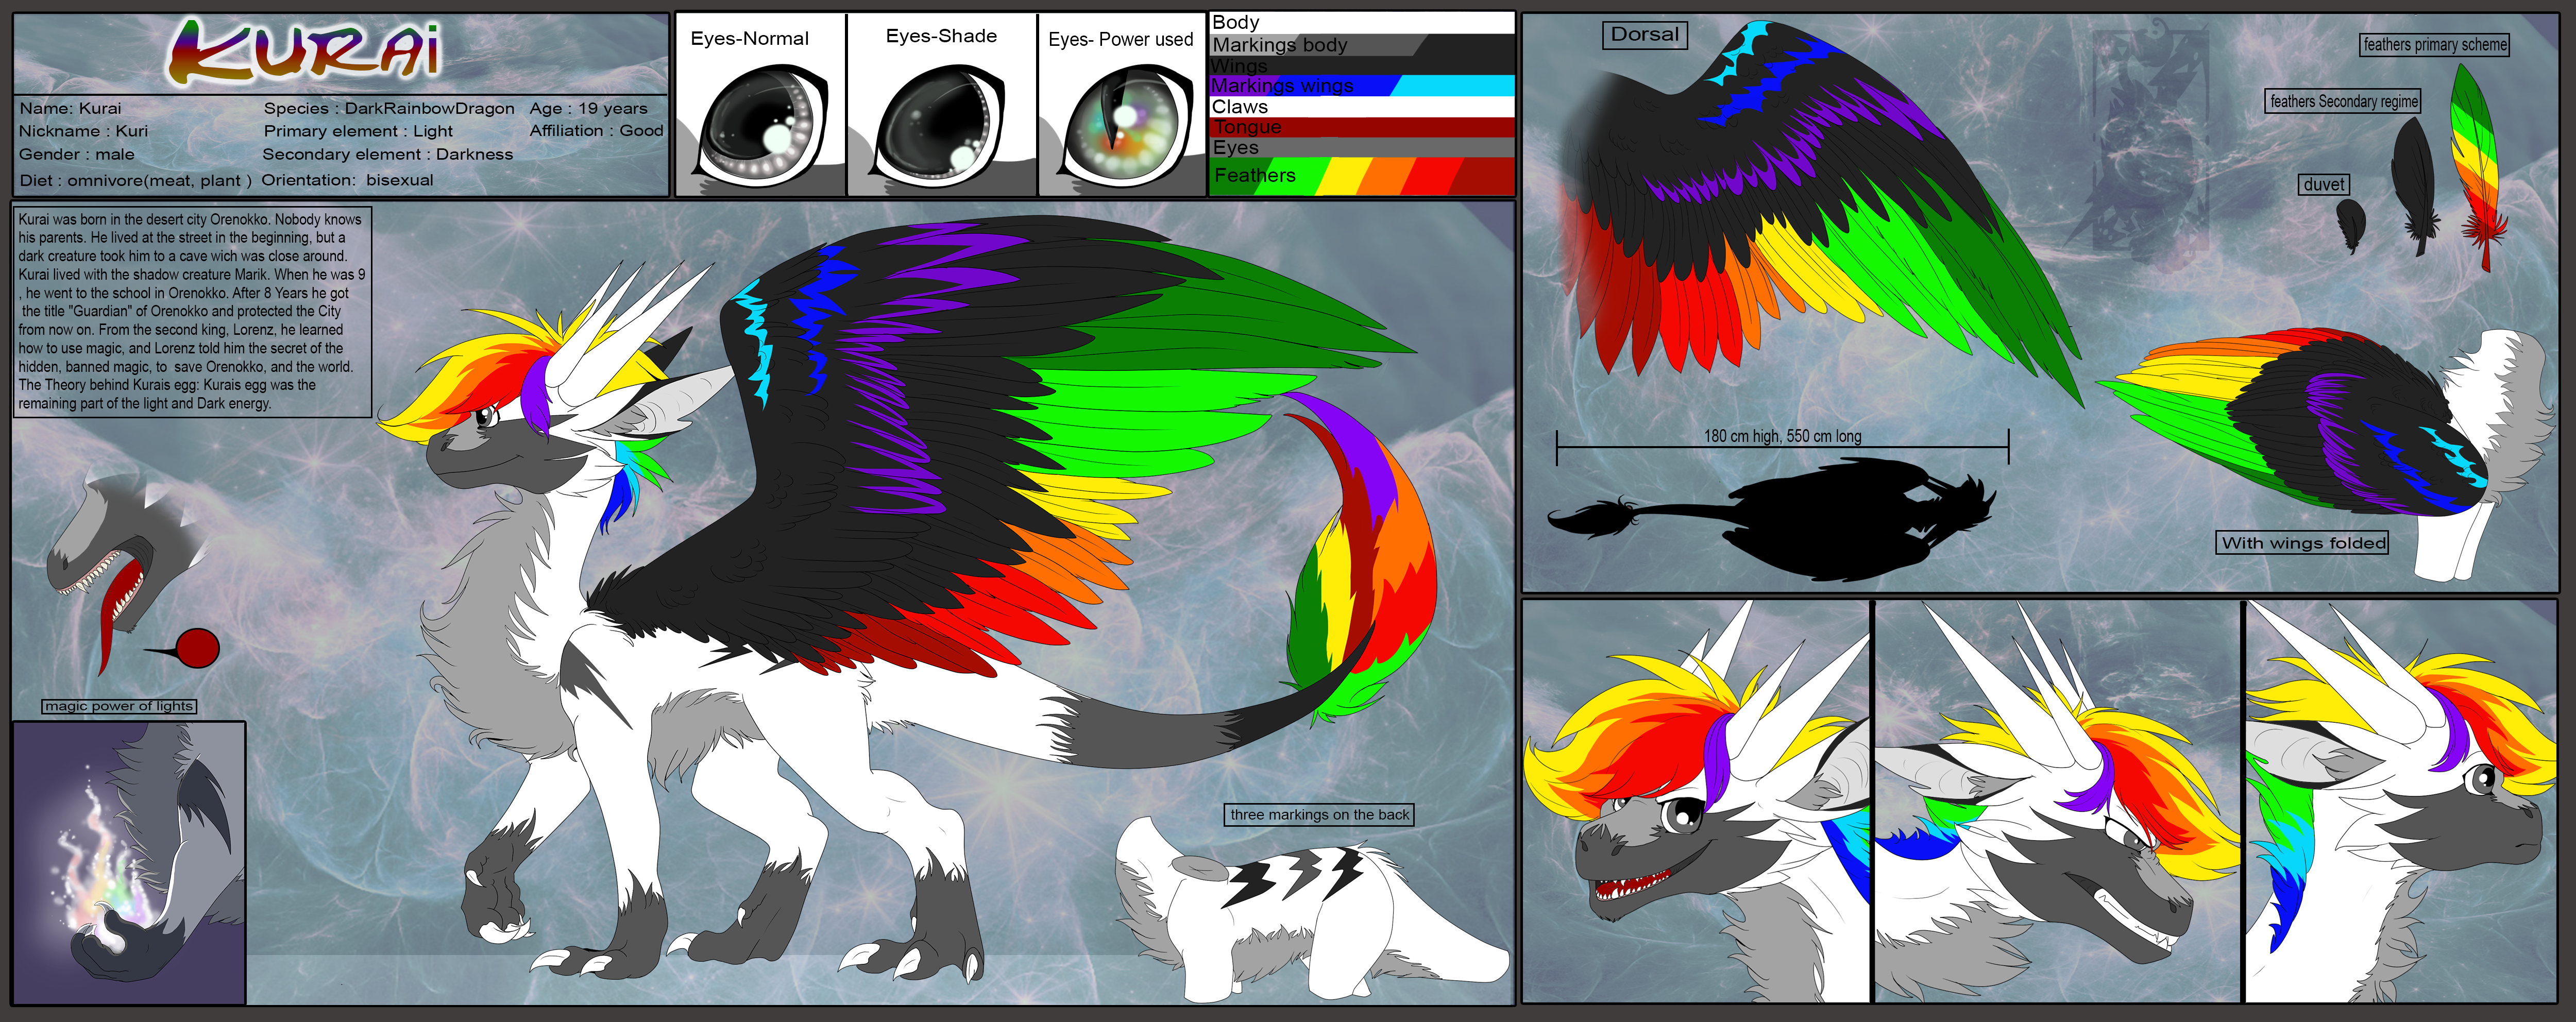The image size is (2576, 1022).
Task: Click the 'Eyes- Power used' label
Action: [x=1120, y=39]
